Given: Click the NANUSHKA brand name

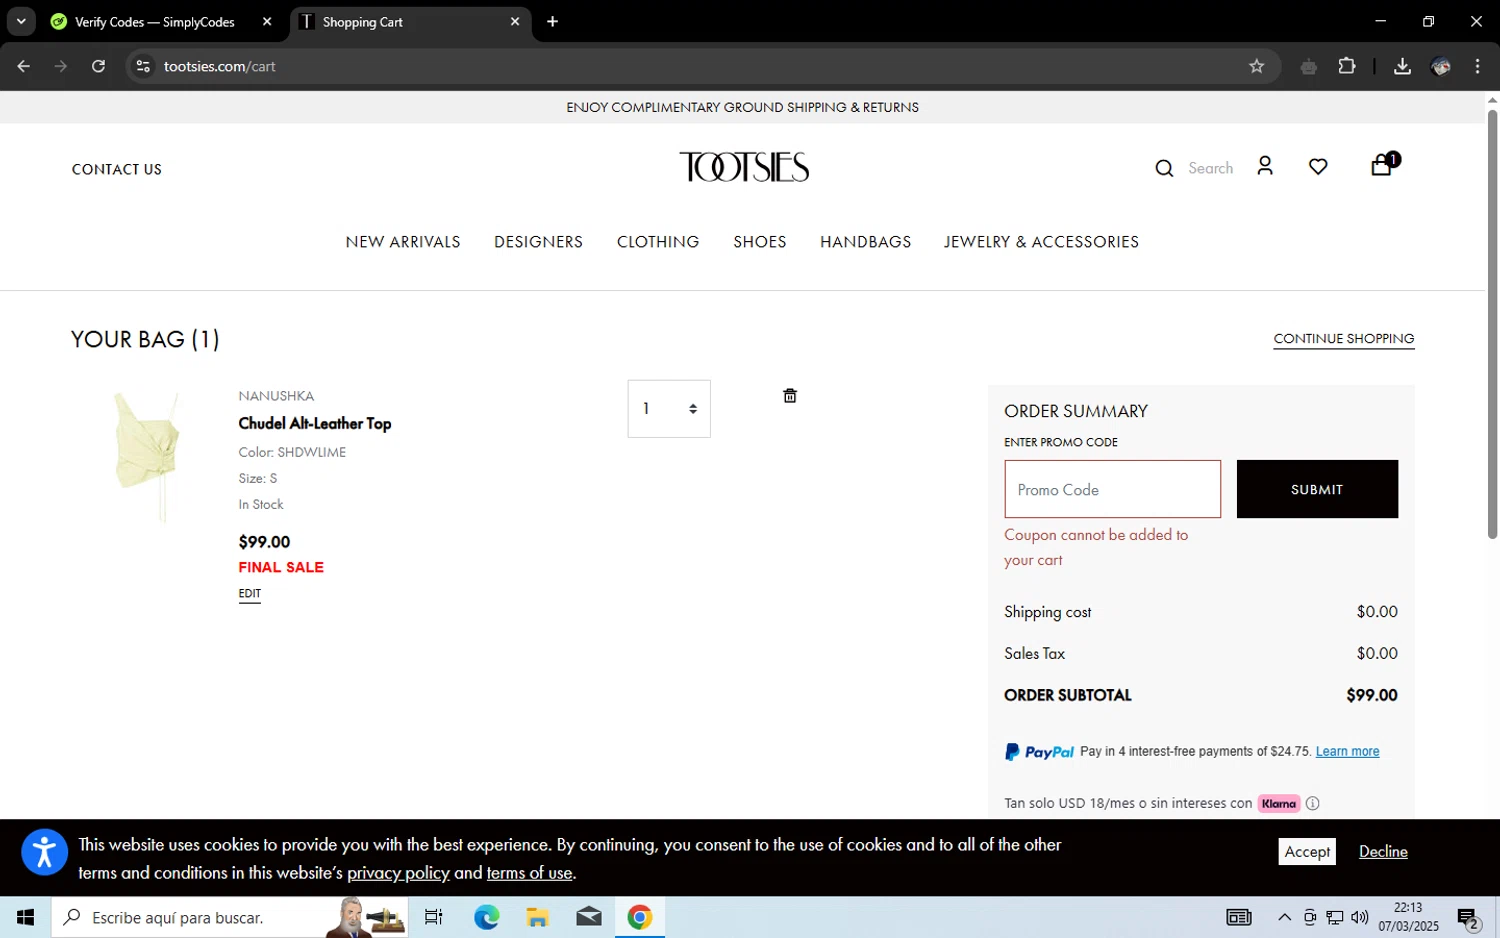Looking at the screenshot, I should pyautogui.click(x=276, y=396).
